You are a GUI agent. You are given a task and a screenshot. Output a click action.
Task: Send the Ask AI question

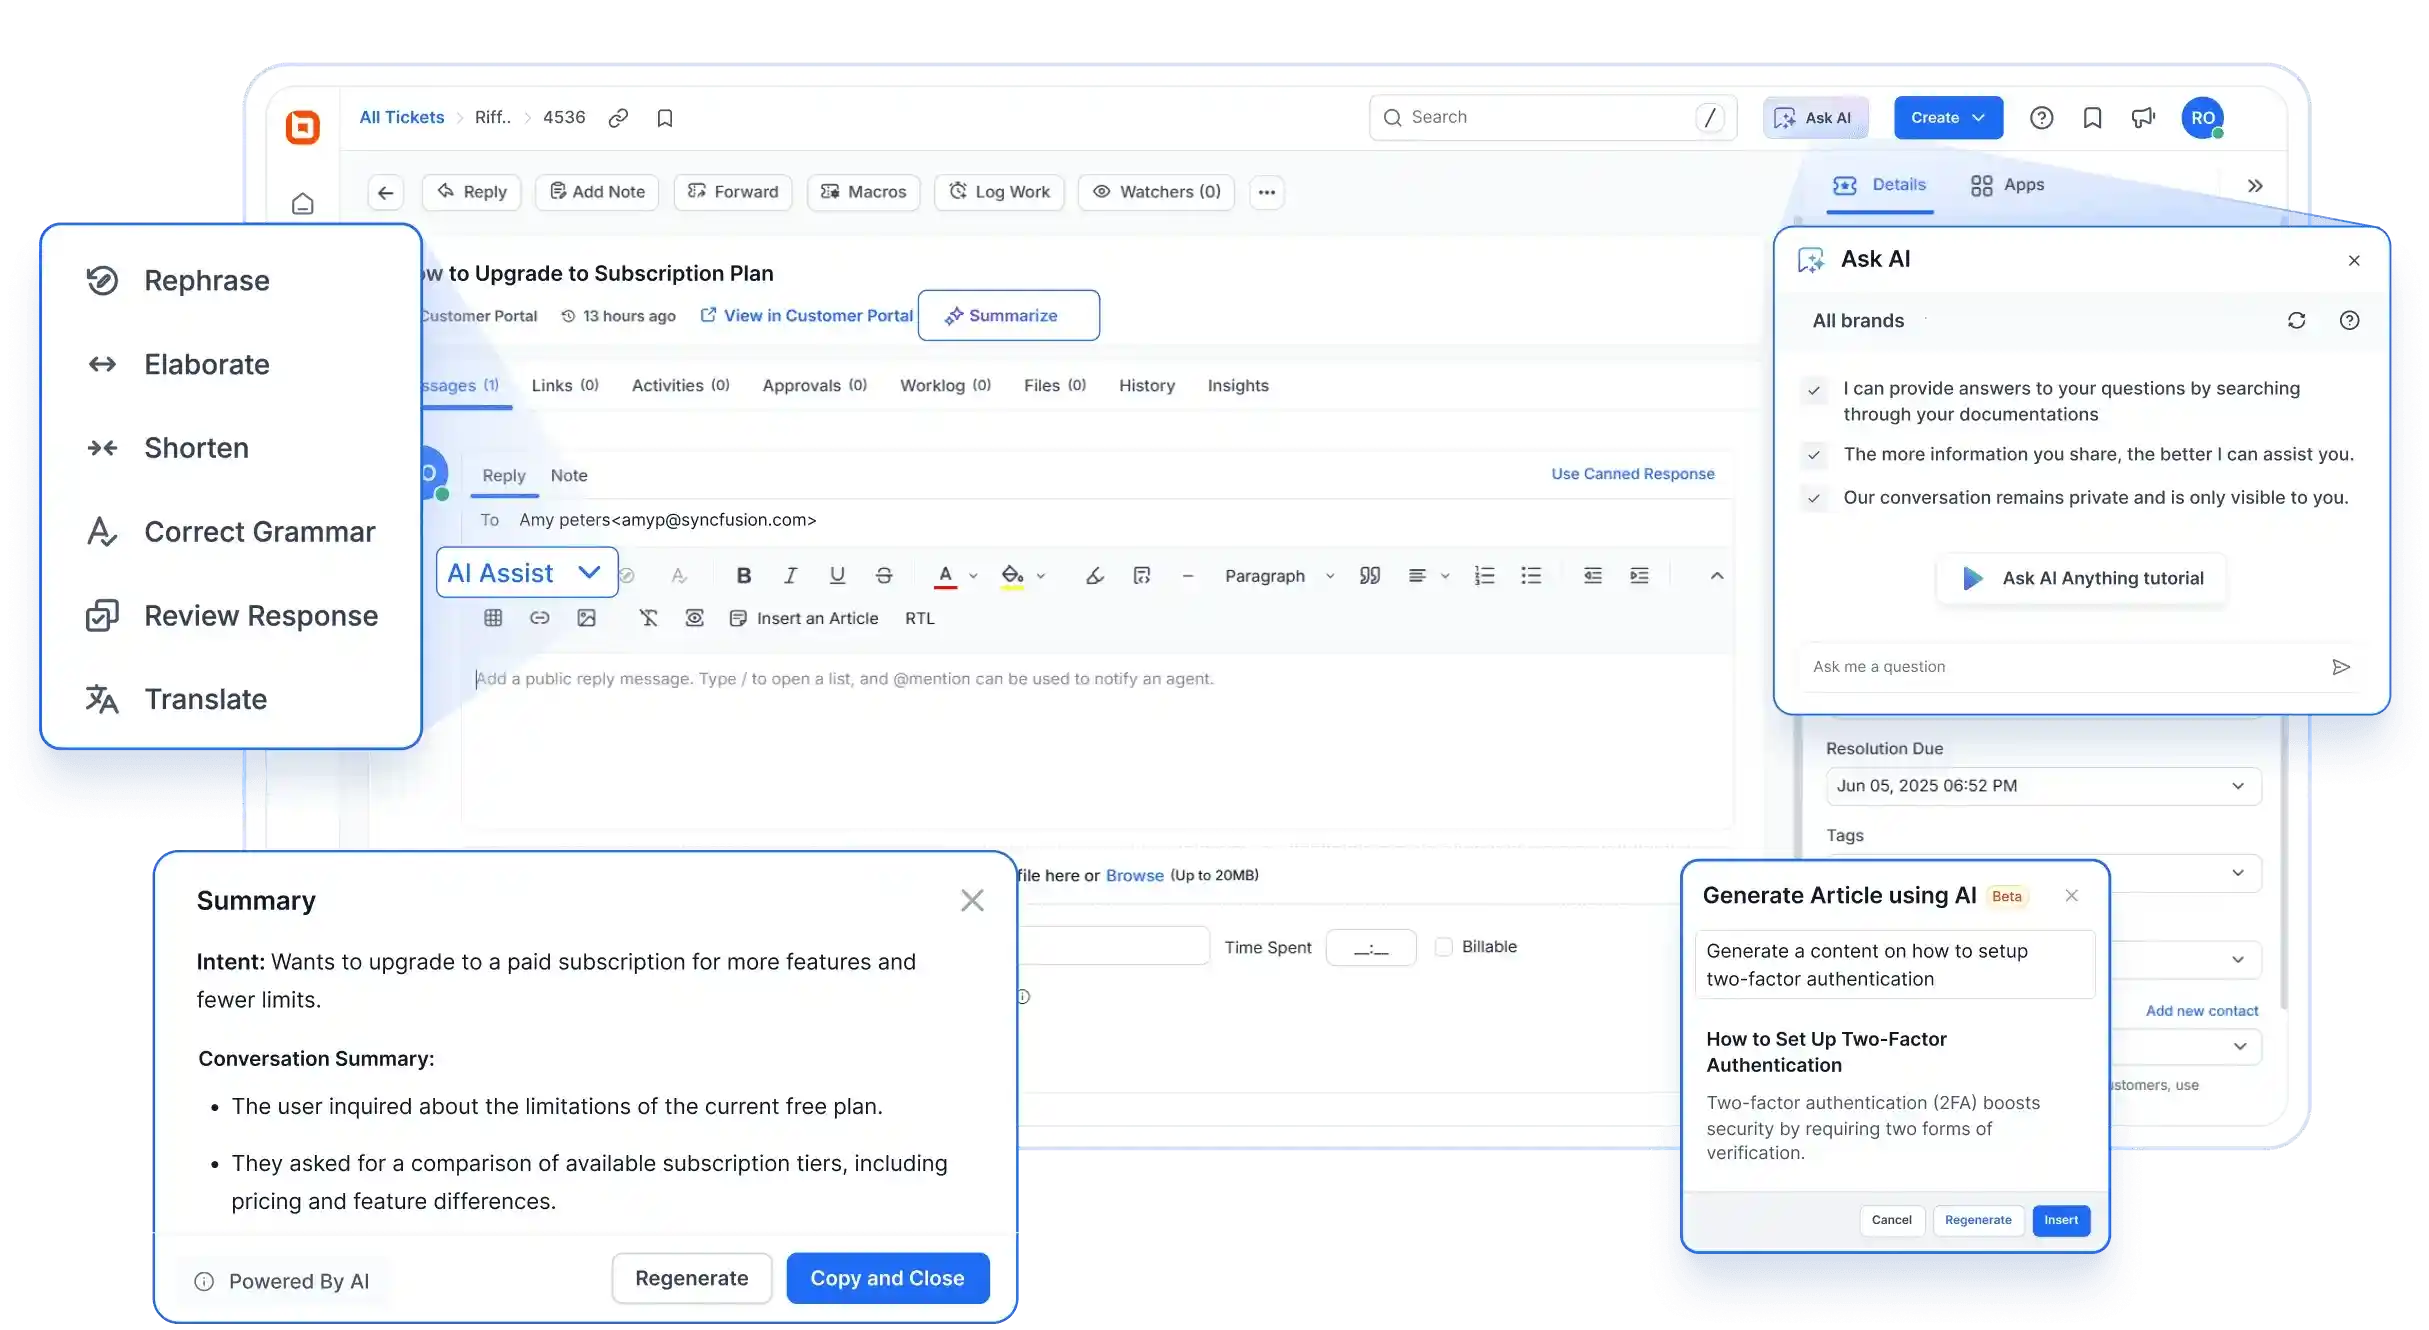(2340, 667)
